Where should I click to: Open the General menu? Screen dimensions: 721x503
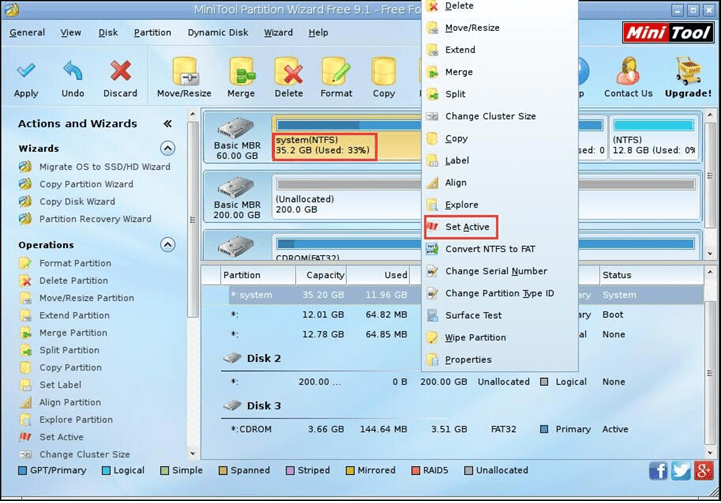27,33
